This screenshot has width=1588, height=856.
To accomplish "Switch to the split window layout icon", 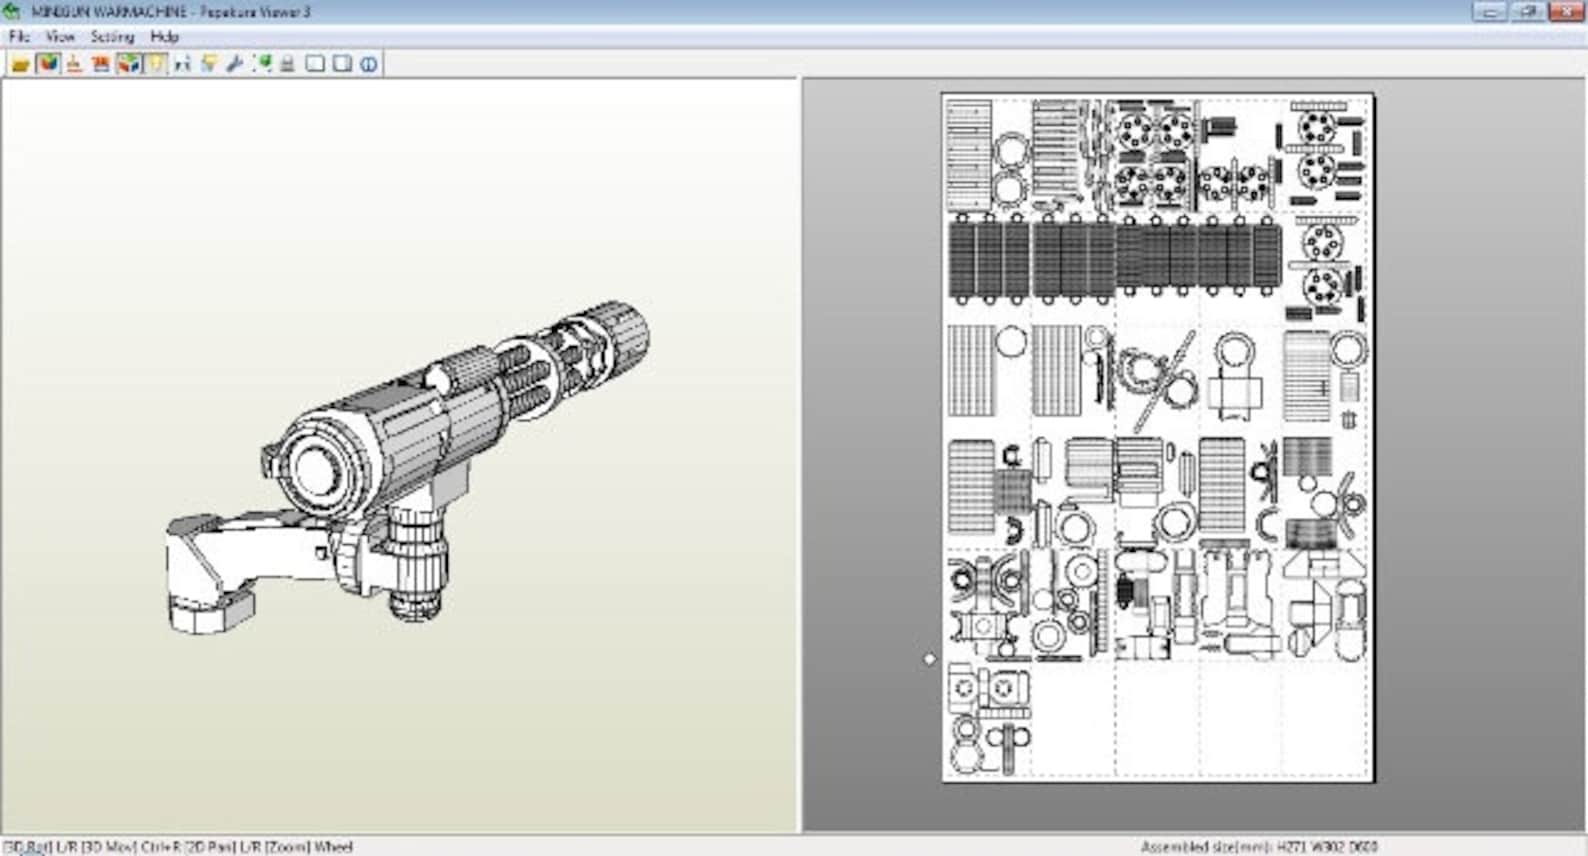I will tap(342, 64).
